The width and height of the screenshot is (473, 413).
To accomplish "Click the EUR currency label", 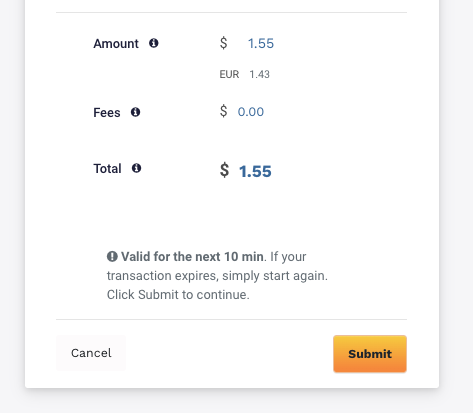I will point(229,74).
